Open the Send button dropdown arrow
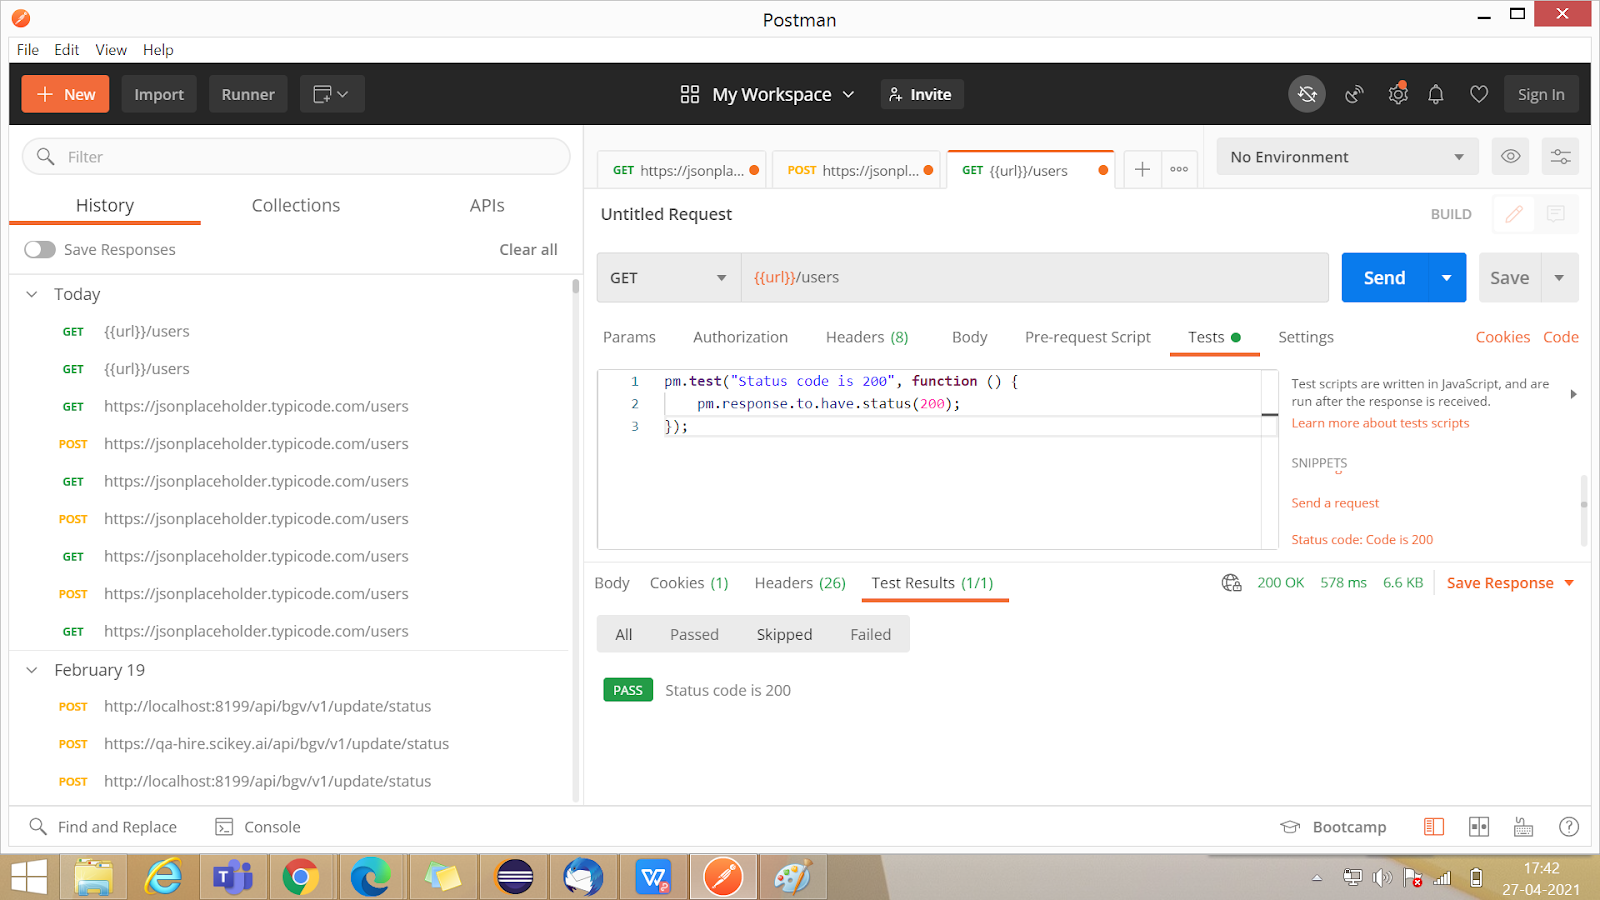This screenshot has height=900, width=1600. 1446,277
